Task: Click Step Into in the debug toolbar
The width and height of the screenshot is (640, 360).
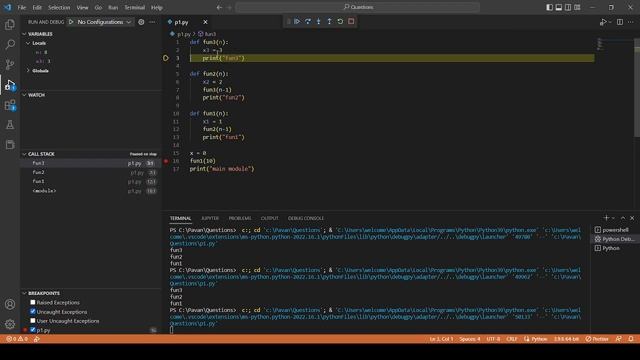Action: pyautogui.click(x=319, y=21)
